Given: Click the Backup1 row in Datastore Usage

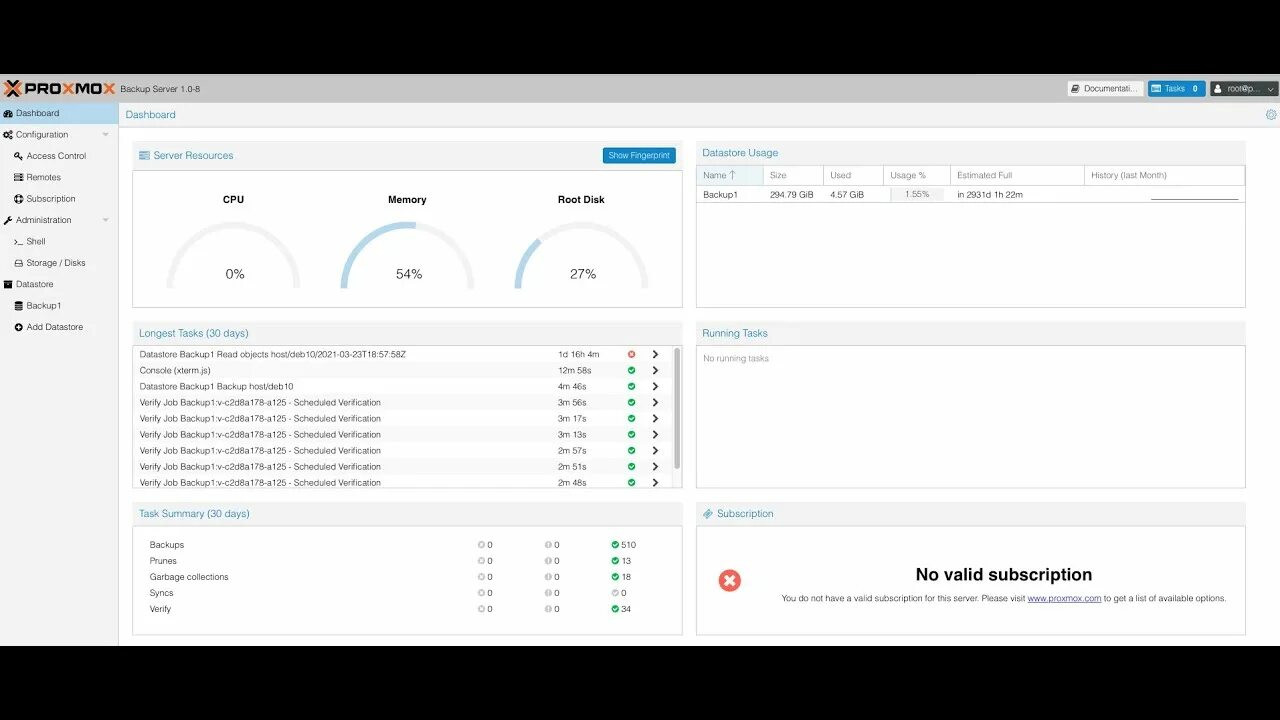Looking at the screenshot, I should tap(970, 195).
